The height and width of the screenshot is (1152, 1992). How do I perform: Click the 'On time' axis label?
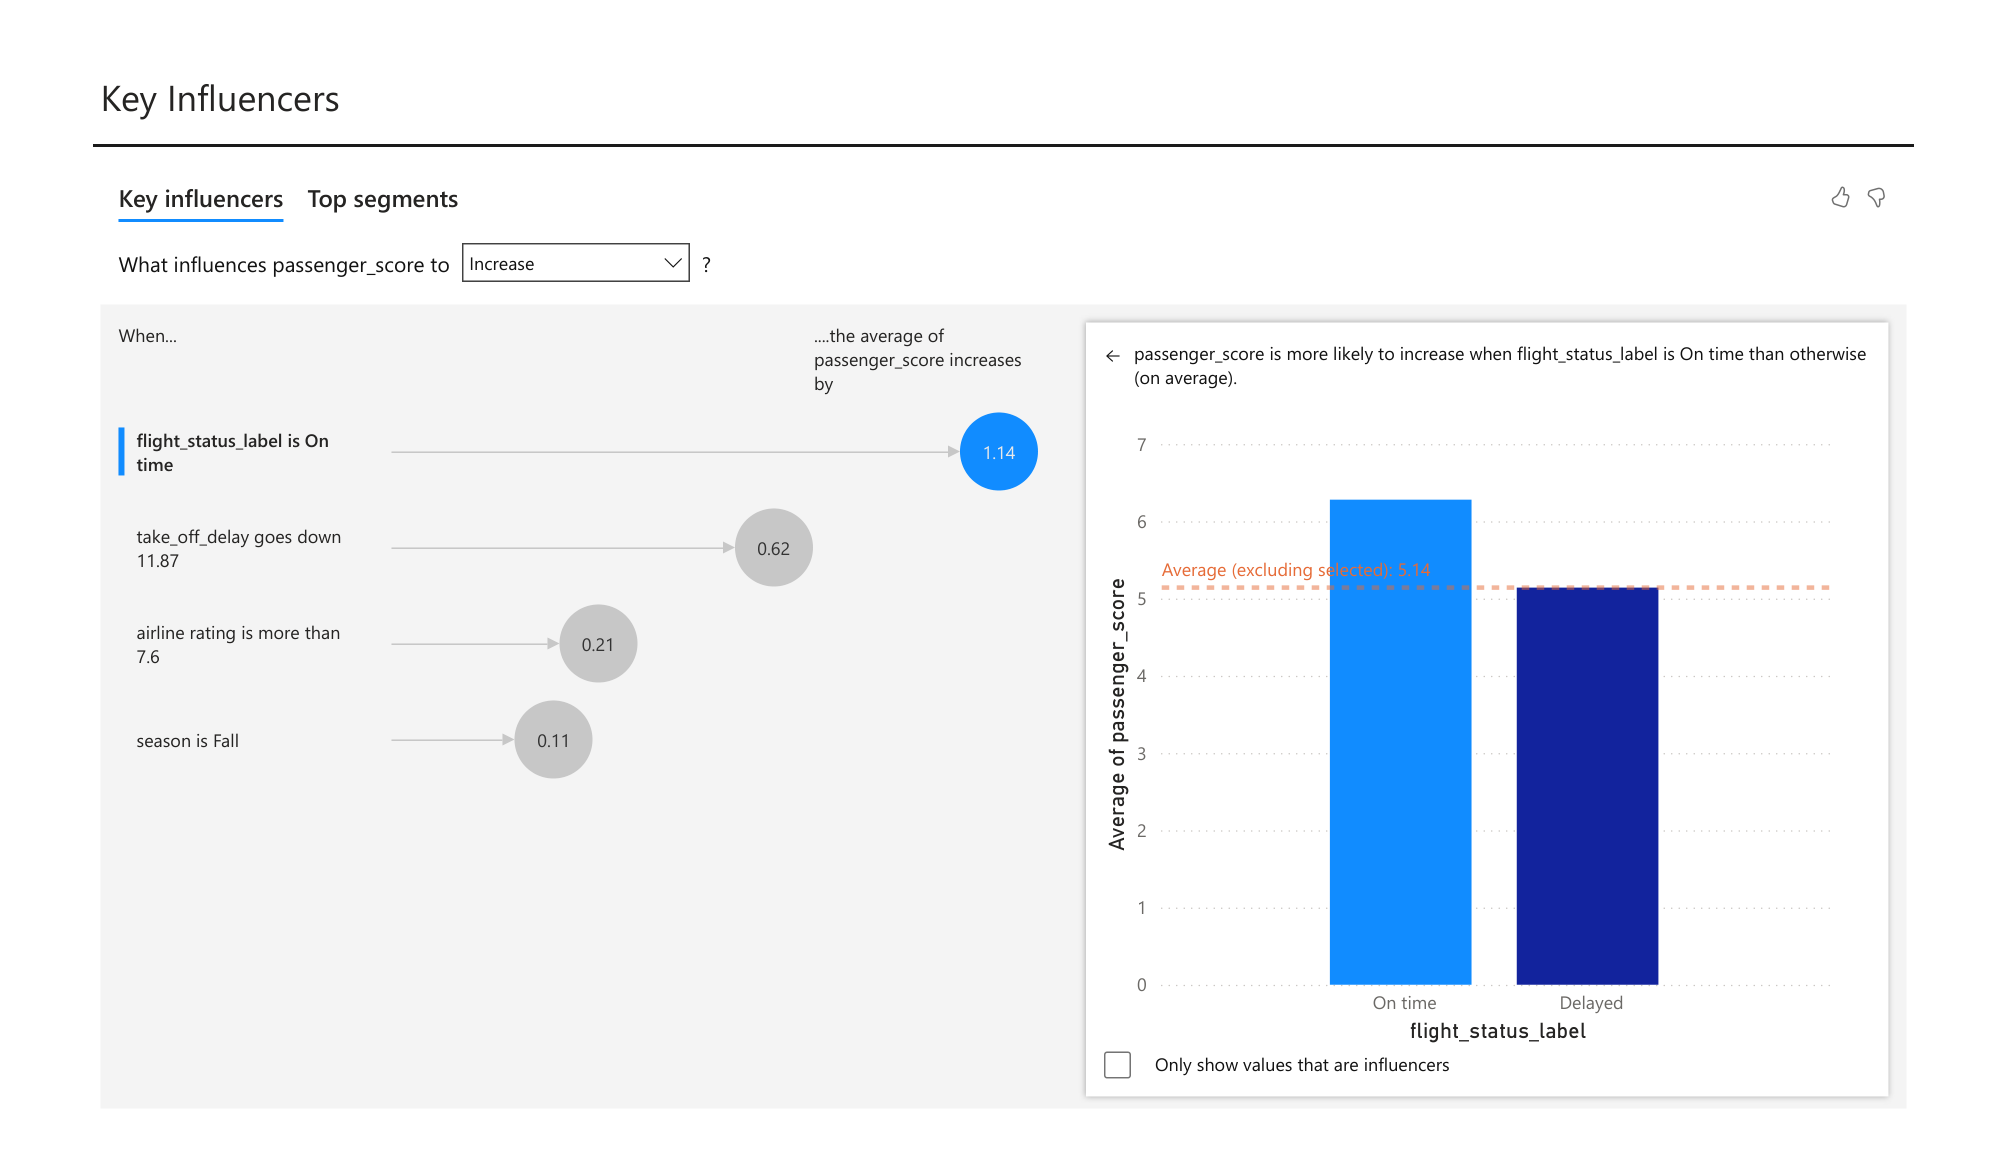coord(1404,1003)
